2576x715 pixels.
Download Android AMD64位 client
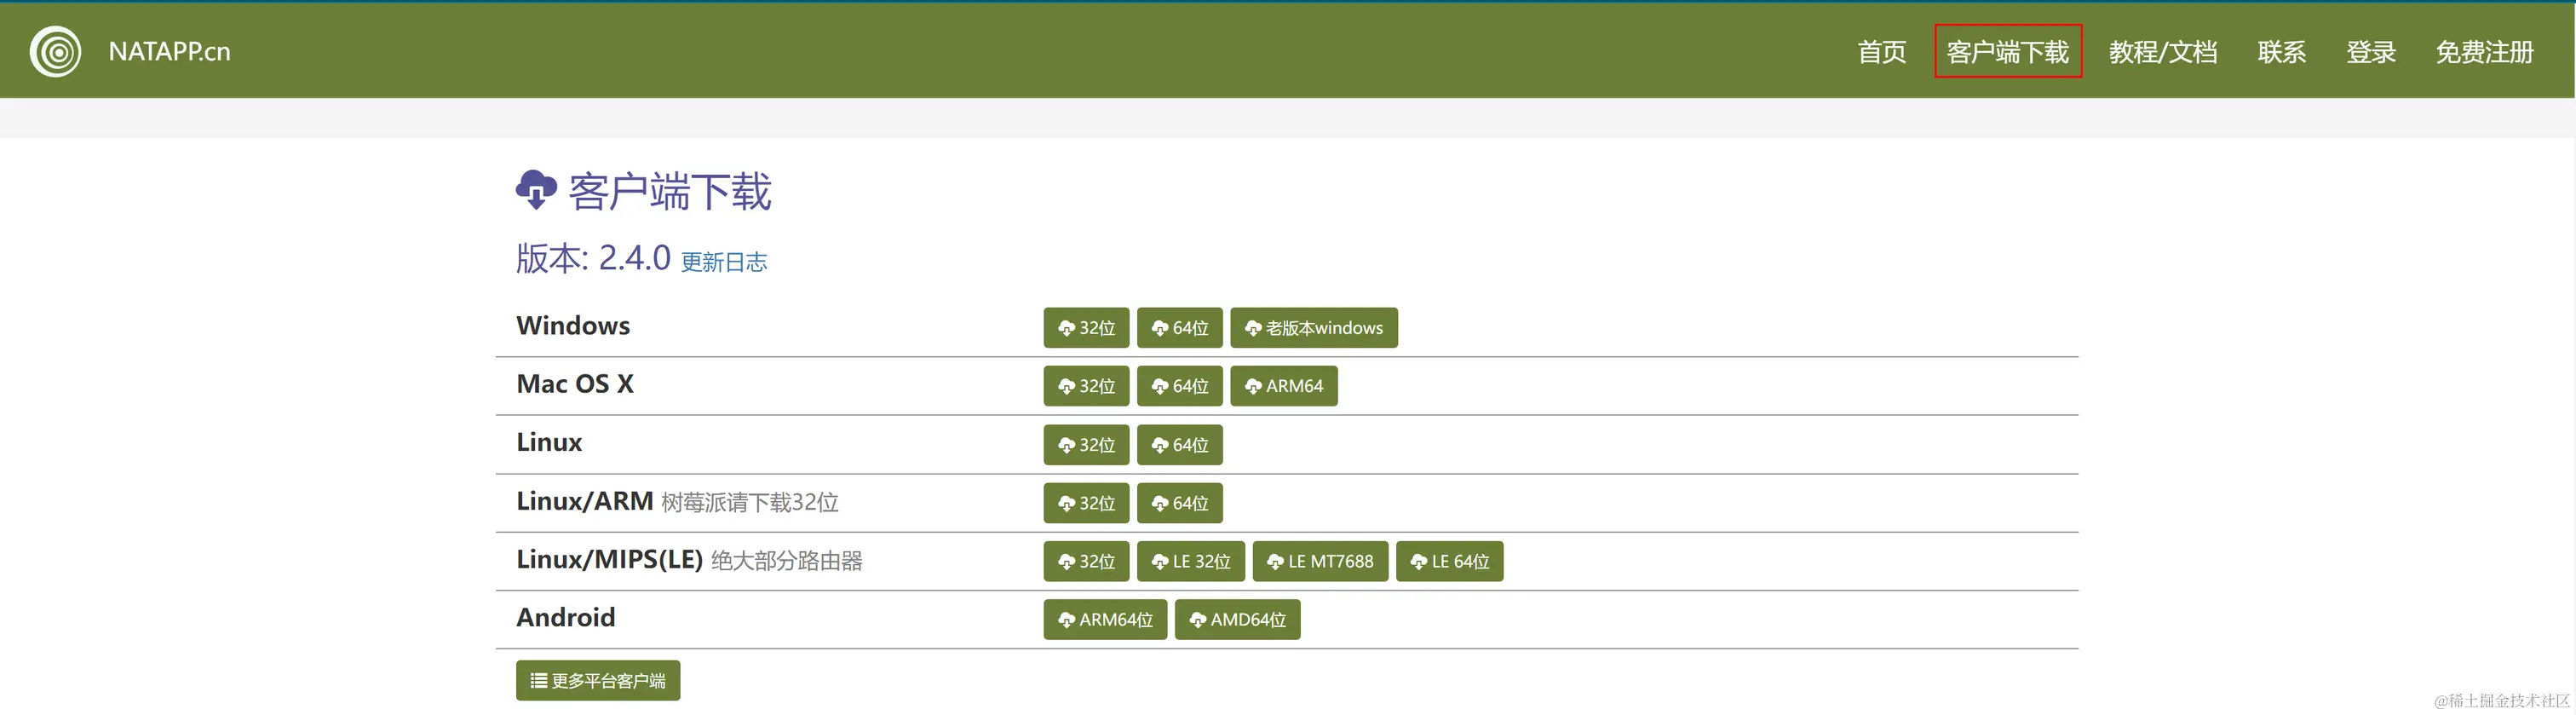pyautogui.click(x=1238, y=620)
